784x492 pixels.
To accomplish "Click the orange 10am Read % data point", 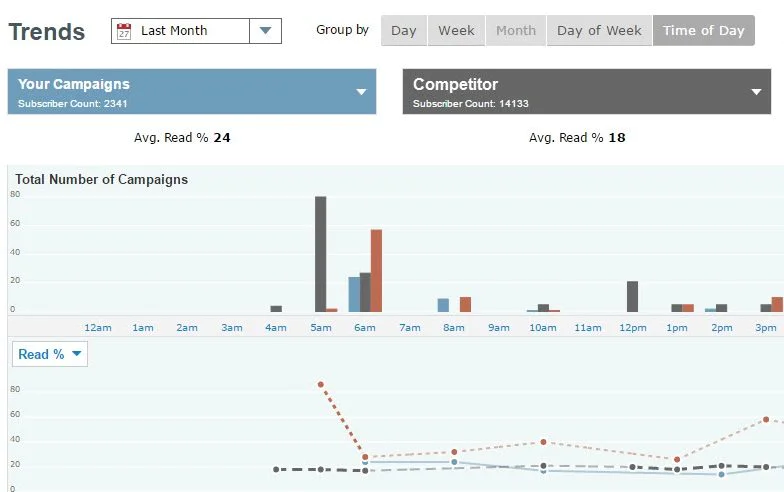I will (x=544, y=442).
